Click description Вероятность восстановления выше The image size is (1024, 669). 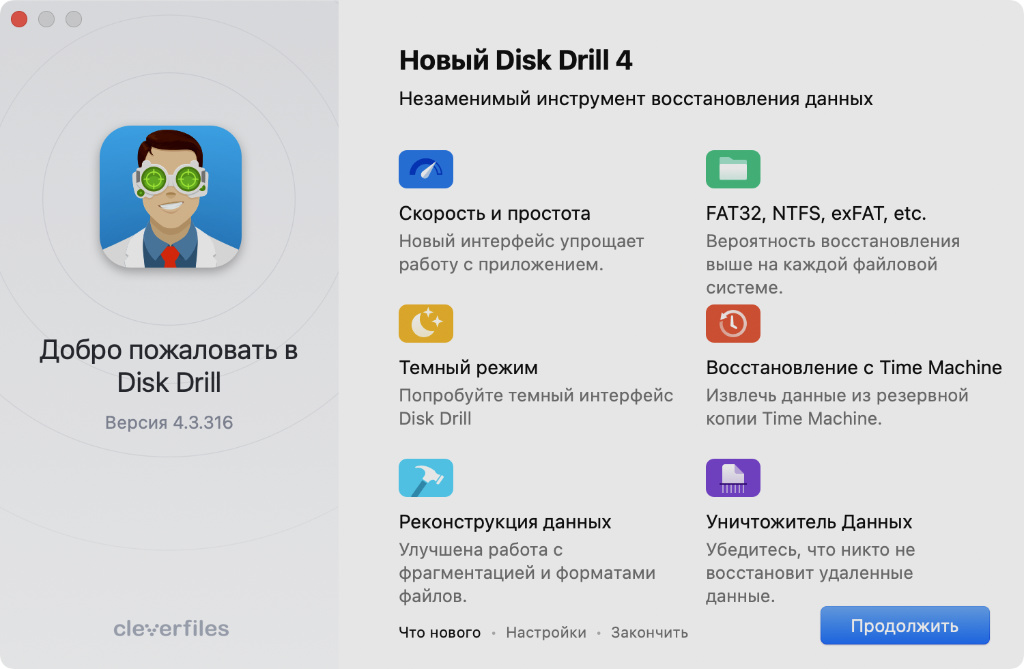pyautogui.click(x=833, y=264)
